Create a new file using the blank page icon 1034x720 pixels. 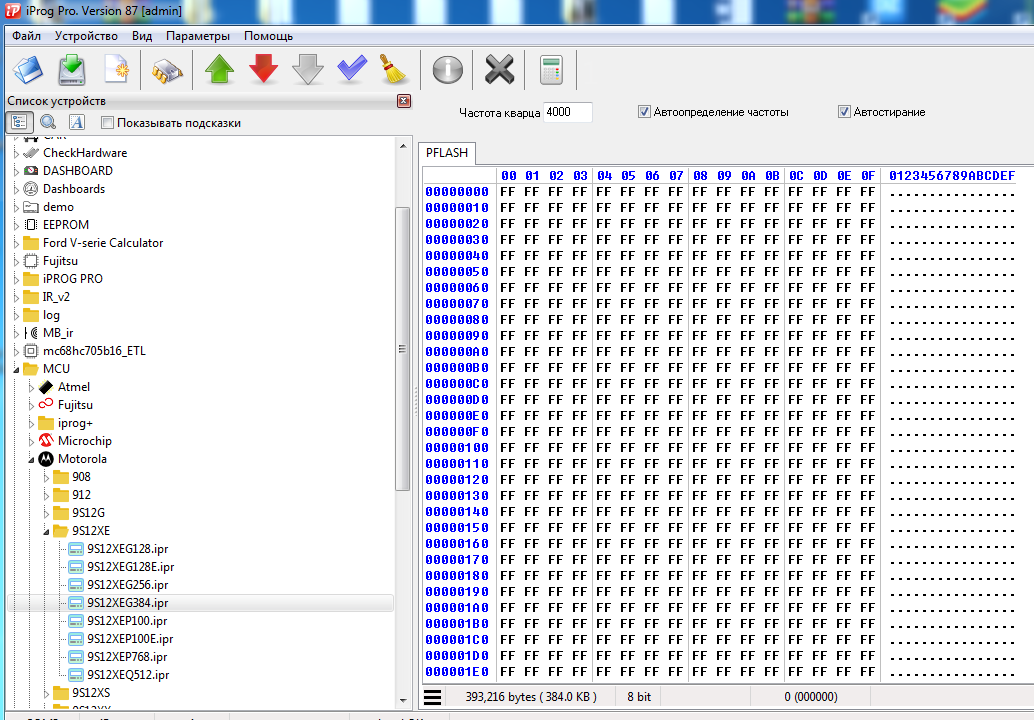pos(116,69)
